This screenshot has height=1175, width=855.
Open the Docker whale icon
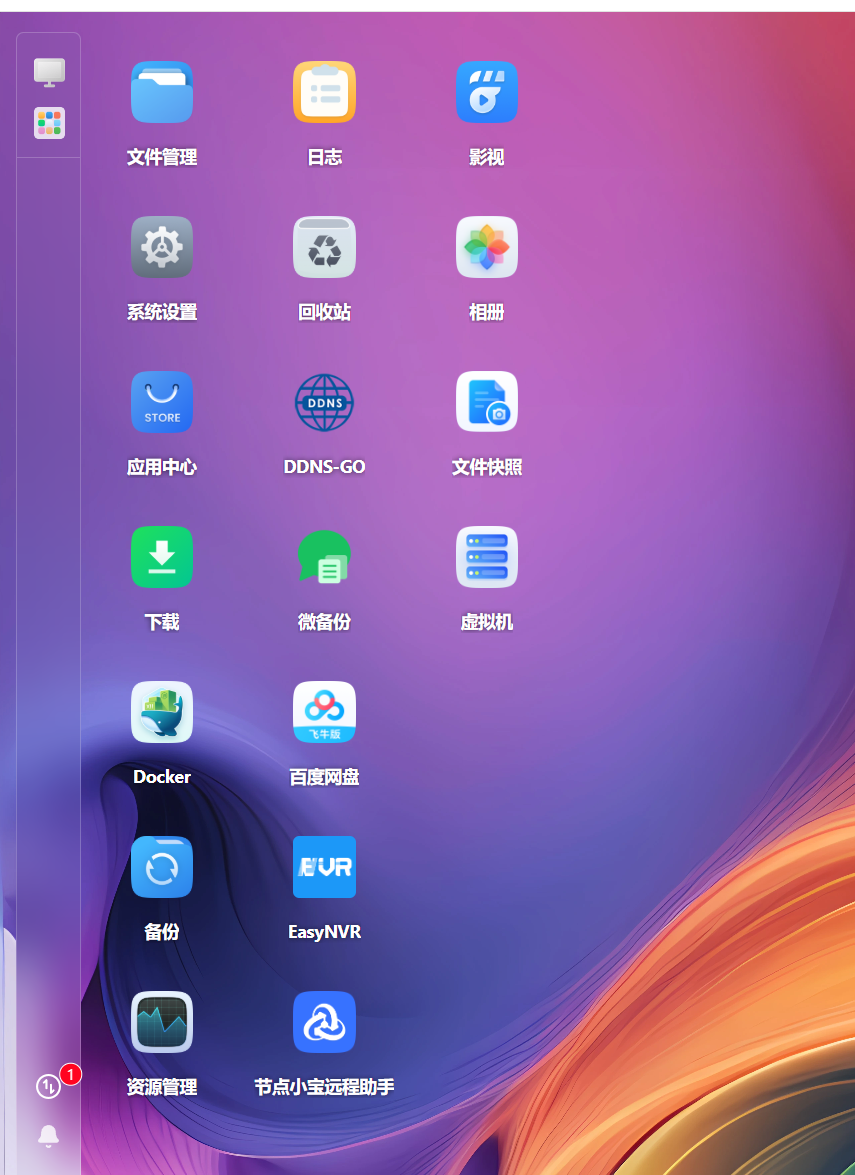coord(162,712)
